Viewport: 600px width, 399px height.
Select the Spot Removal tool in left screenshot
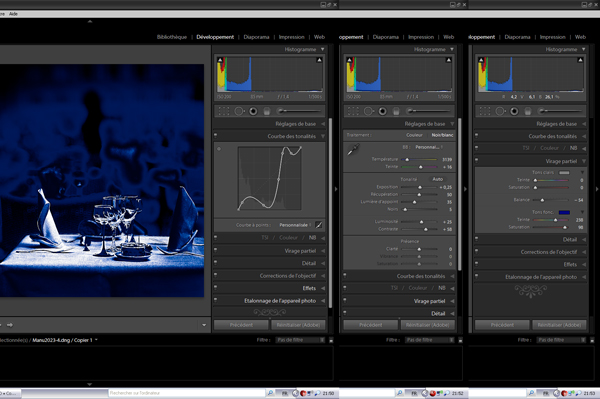(239, 111)
